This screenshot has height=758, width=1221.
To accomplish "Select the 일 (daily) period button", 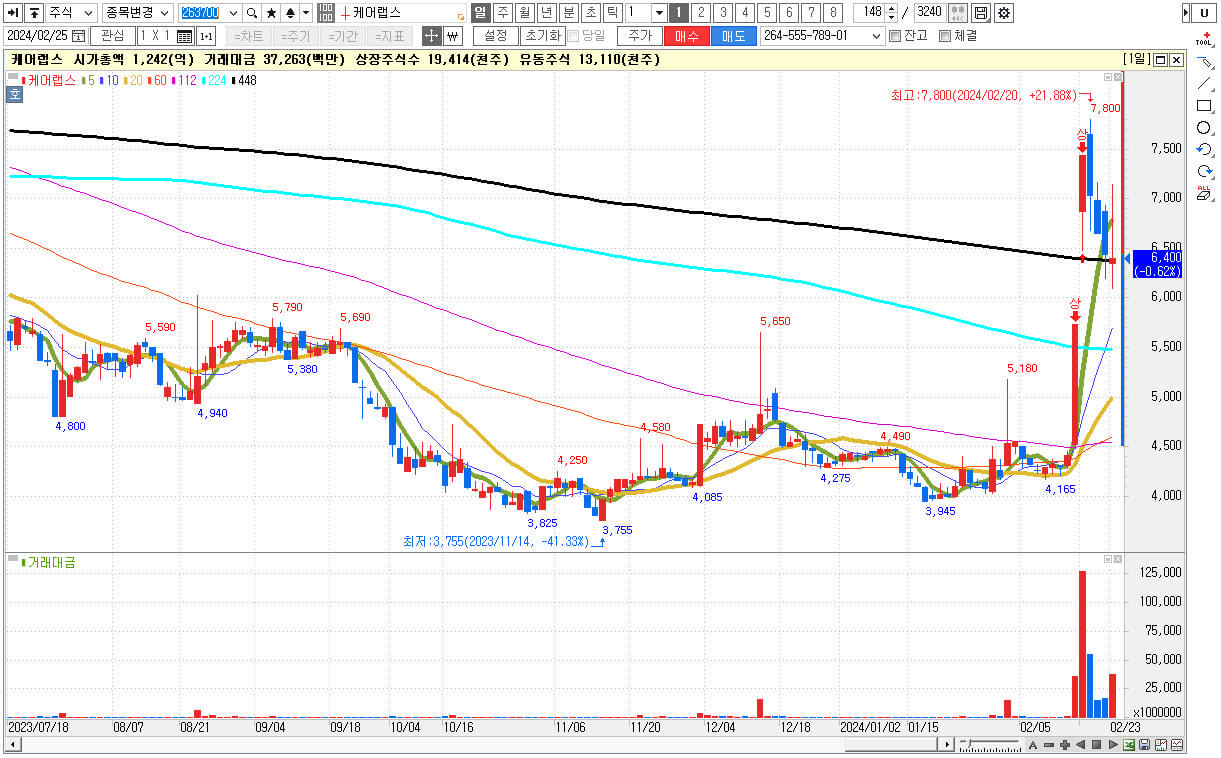I will coord(479,13).
